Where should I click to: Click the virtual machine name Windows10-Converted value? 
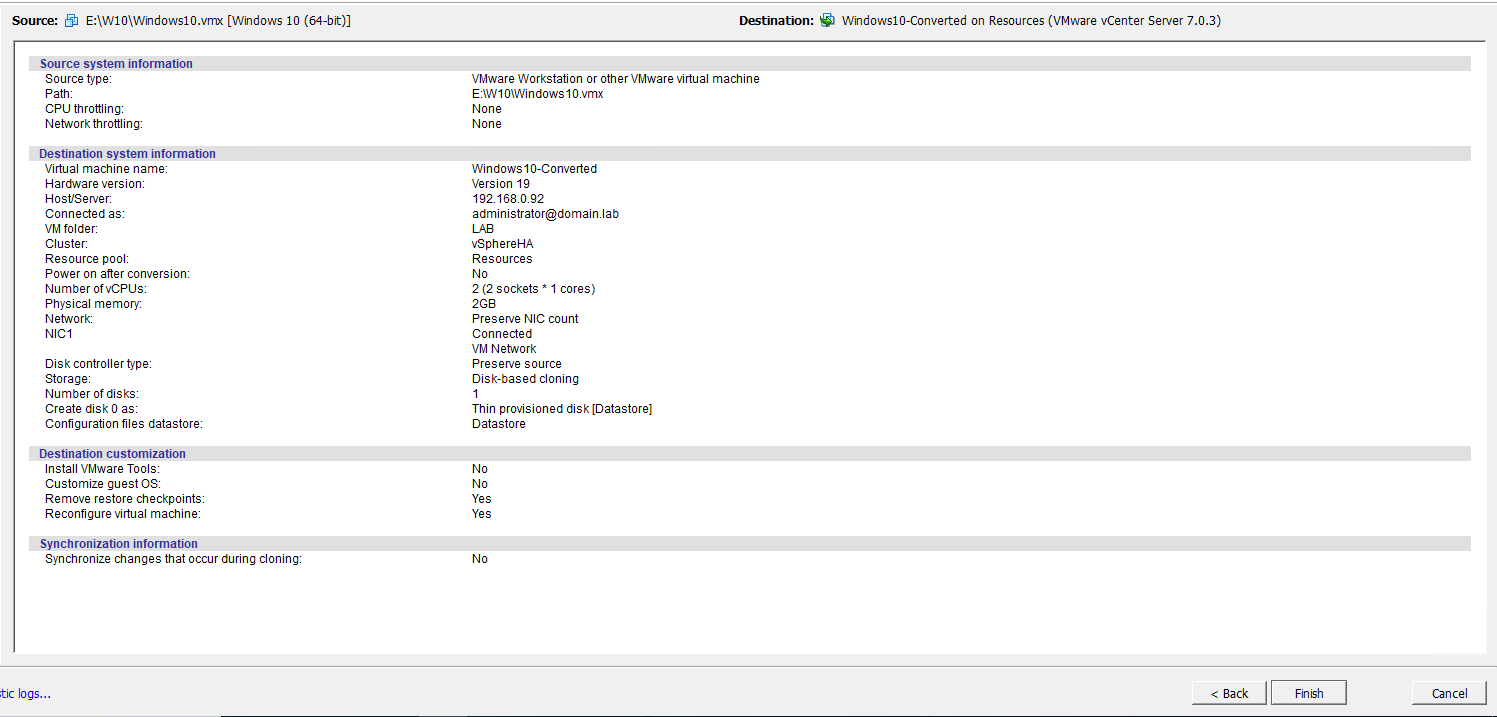(x=534, y=169)
